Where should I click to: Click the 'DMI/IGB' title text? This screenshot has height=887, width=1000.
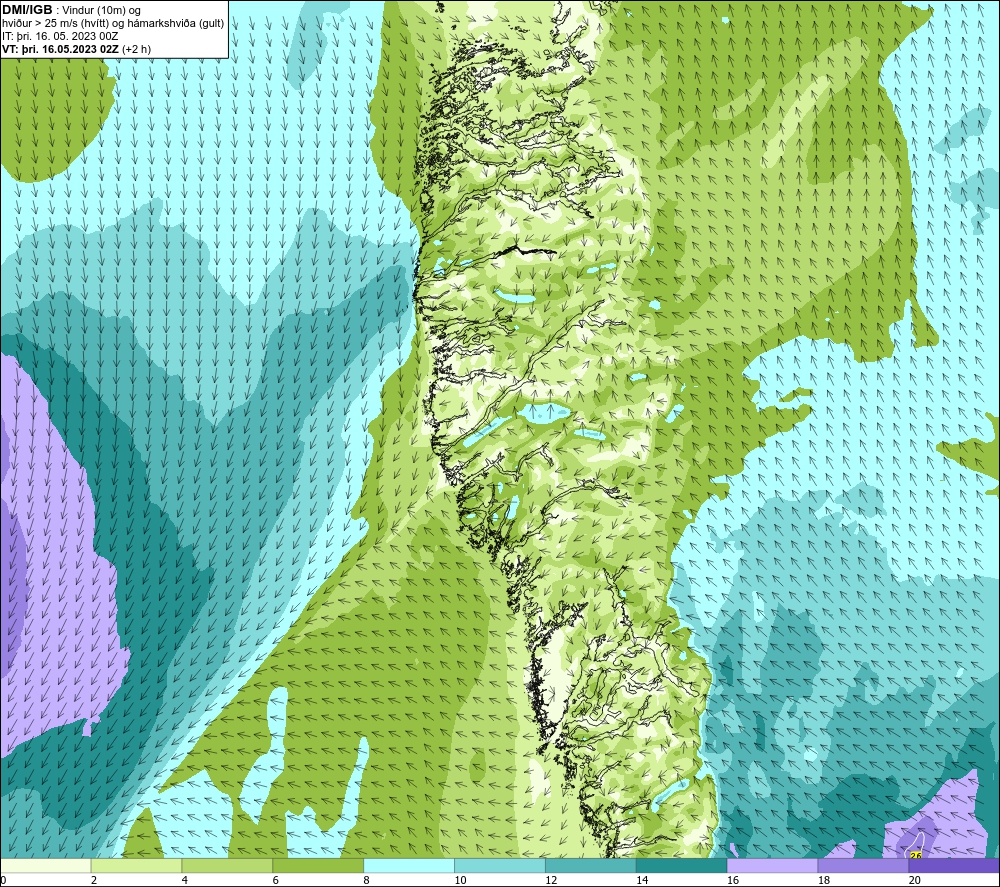coord(27,10)
